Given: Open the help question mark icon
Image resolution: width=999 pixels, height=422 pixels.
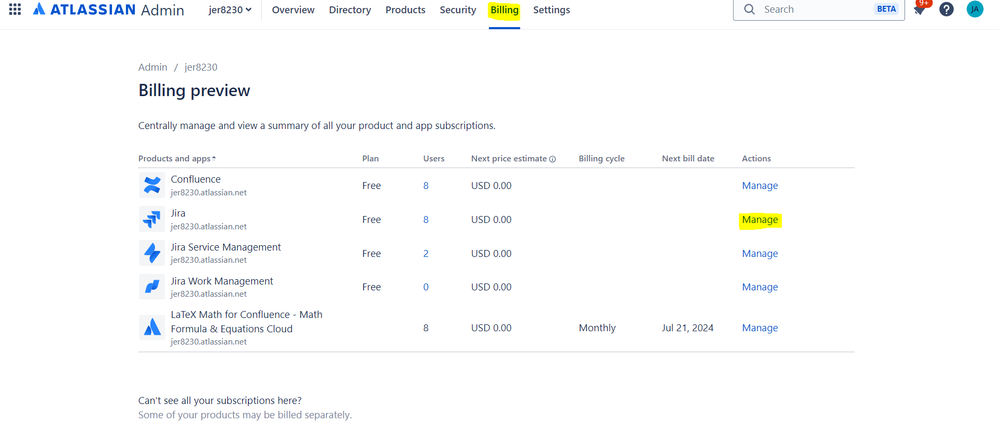Looking at the screenshot, I should tap(947, 10).
